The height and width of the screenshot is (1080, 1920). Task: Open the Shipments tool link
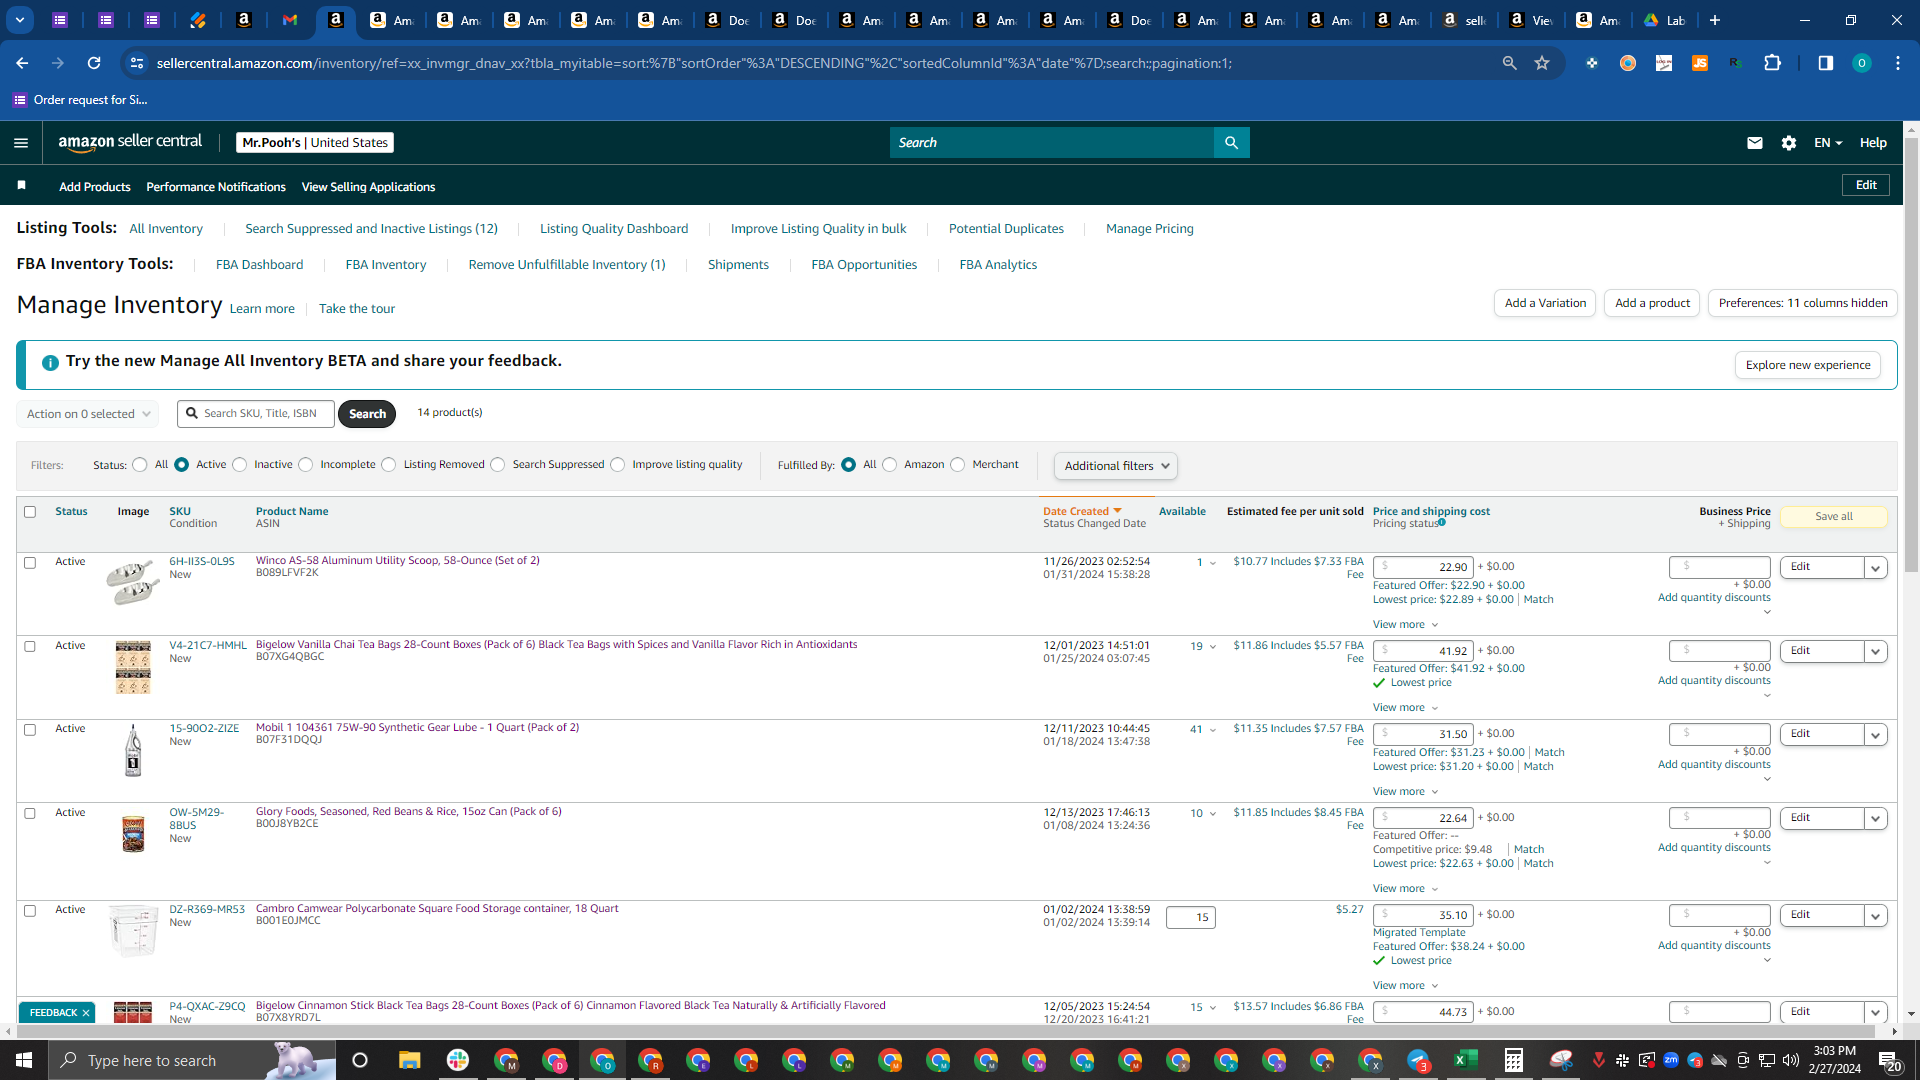coord(738,265)
